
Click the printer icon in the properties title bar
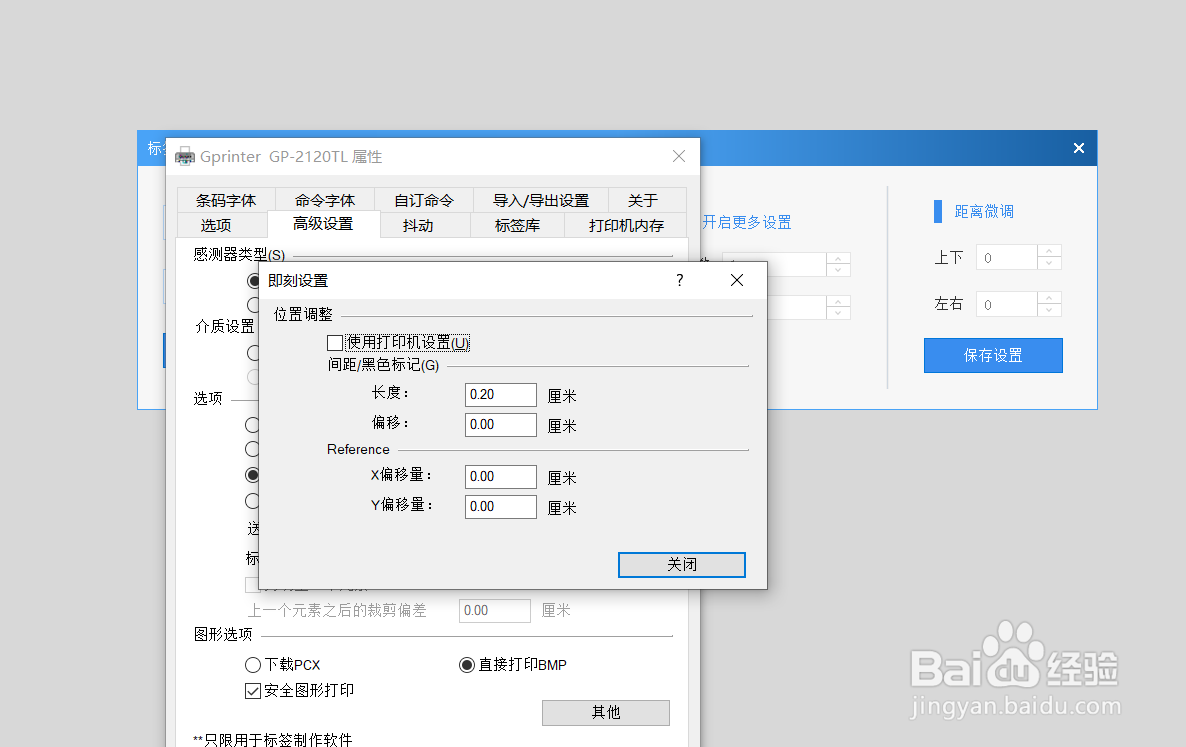pos(184,156)
